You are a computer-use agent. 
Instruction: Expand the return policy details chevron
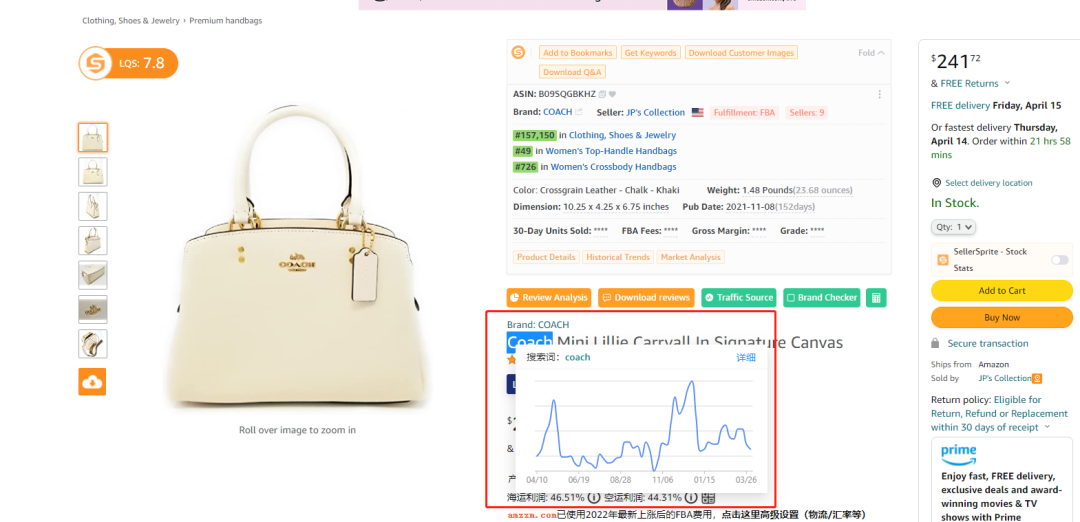(1048, 427)
